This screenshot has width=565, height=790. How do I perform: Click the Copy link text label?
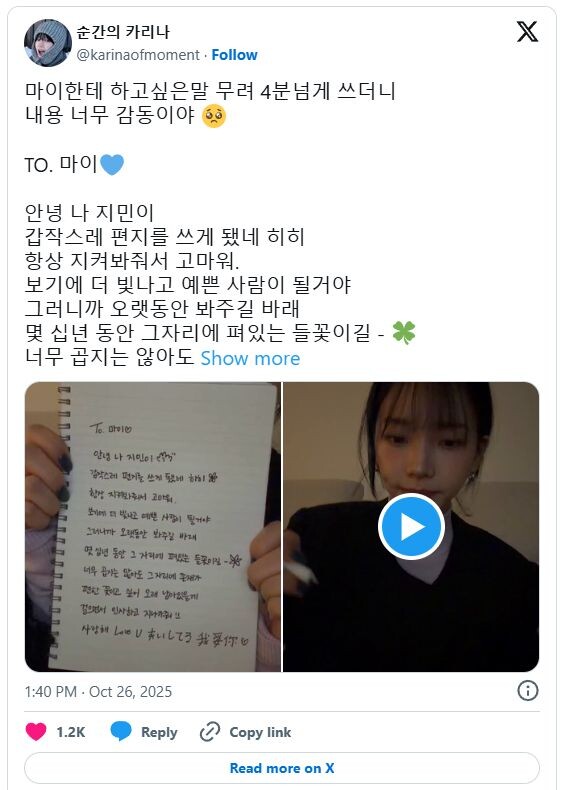[x=260, y=732]
